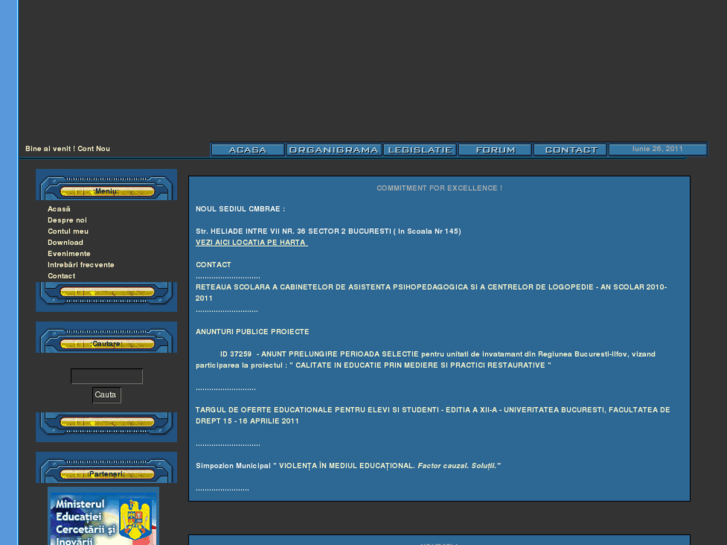Go to the LEGISLATIE tab
The width and height of the screenshot is (727, 545).
tap(420, 150)
